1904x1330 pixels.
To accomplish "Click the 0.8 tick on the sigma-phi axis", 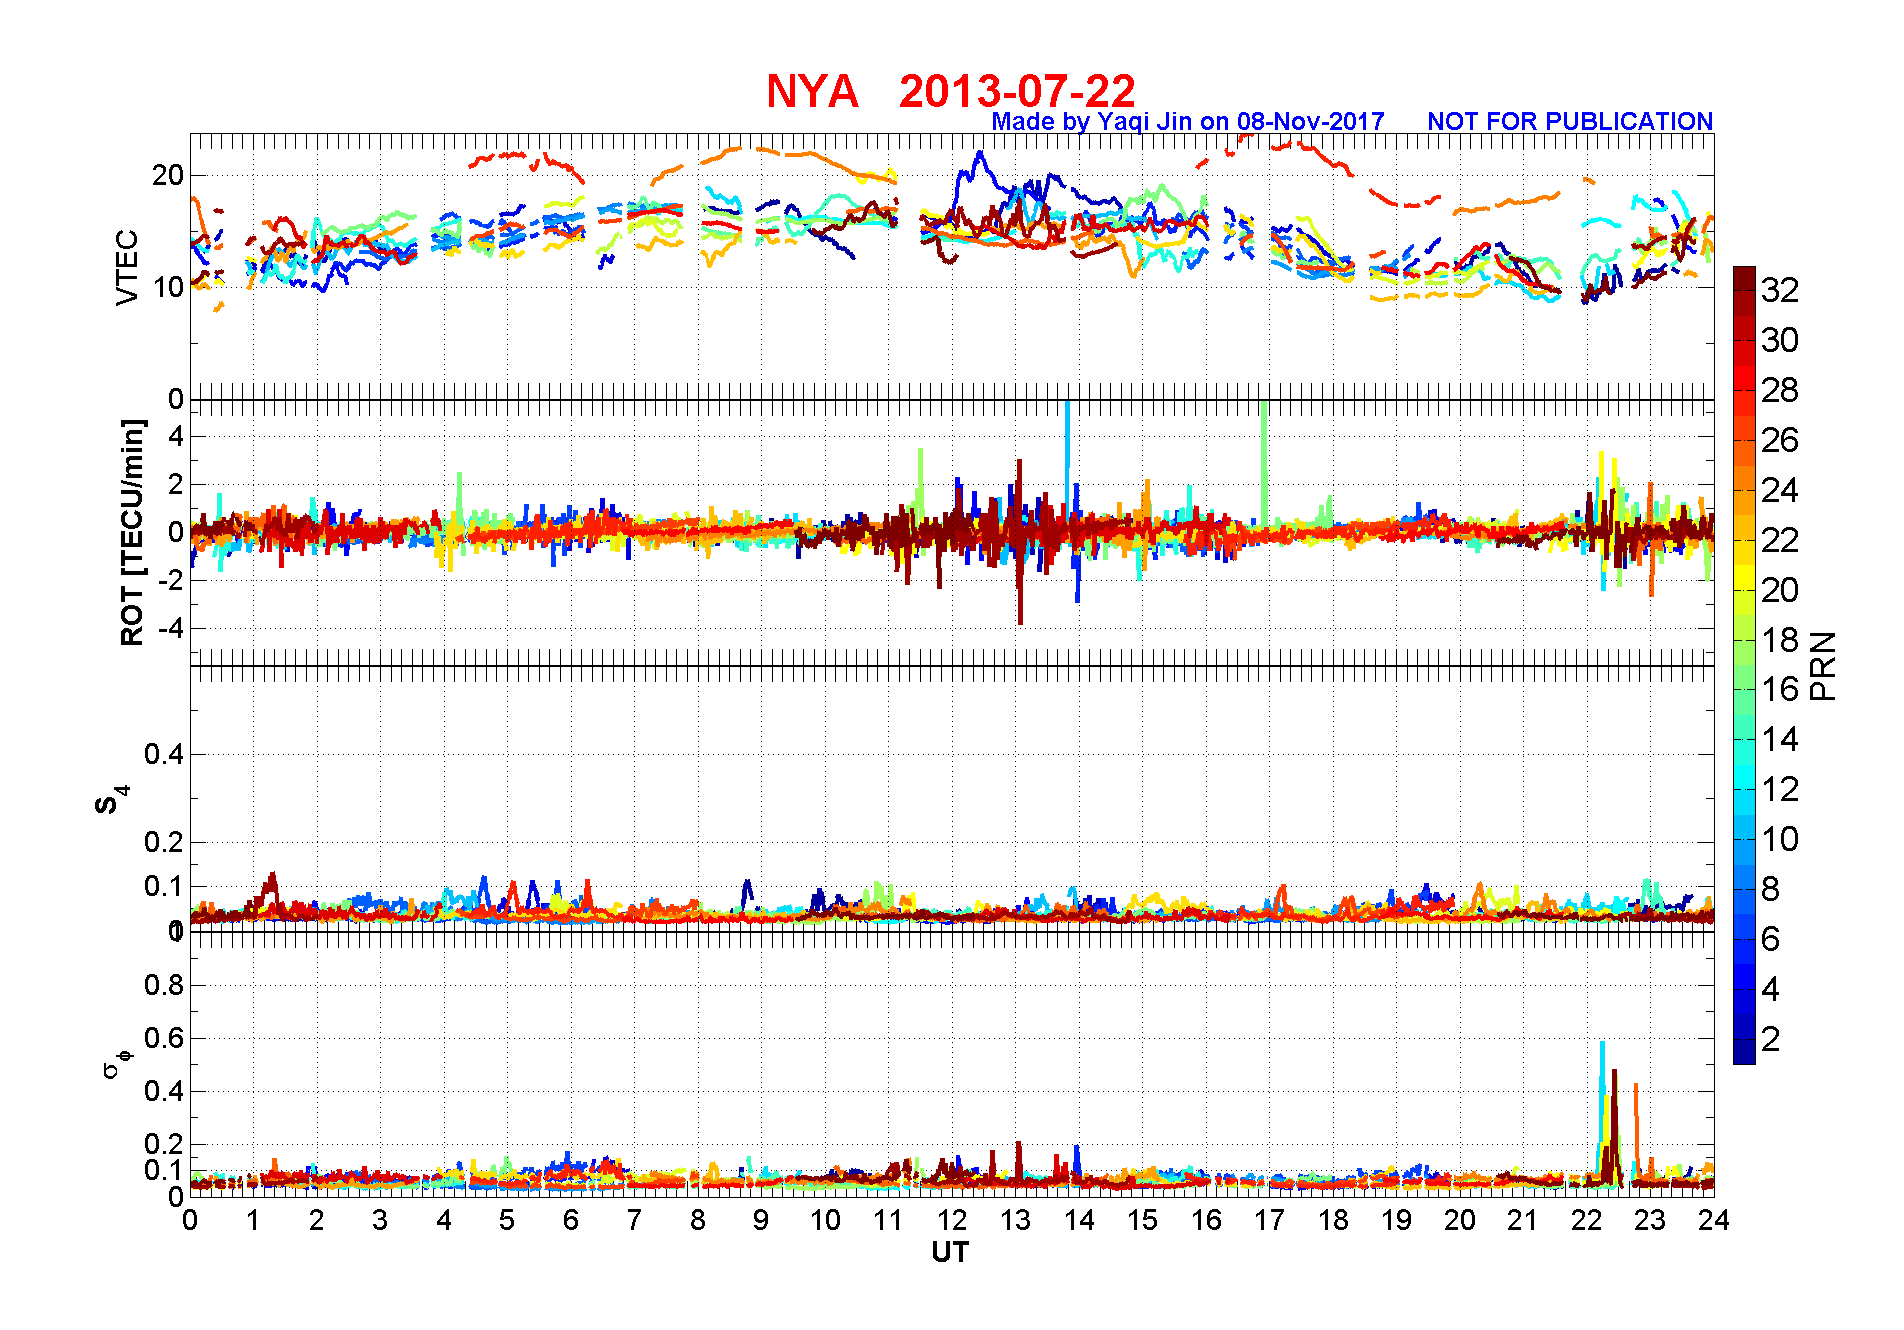I will [164, 986].
